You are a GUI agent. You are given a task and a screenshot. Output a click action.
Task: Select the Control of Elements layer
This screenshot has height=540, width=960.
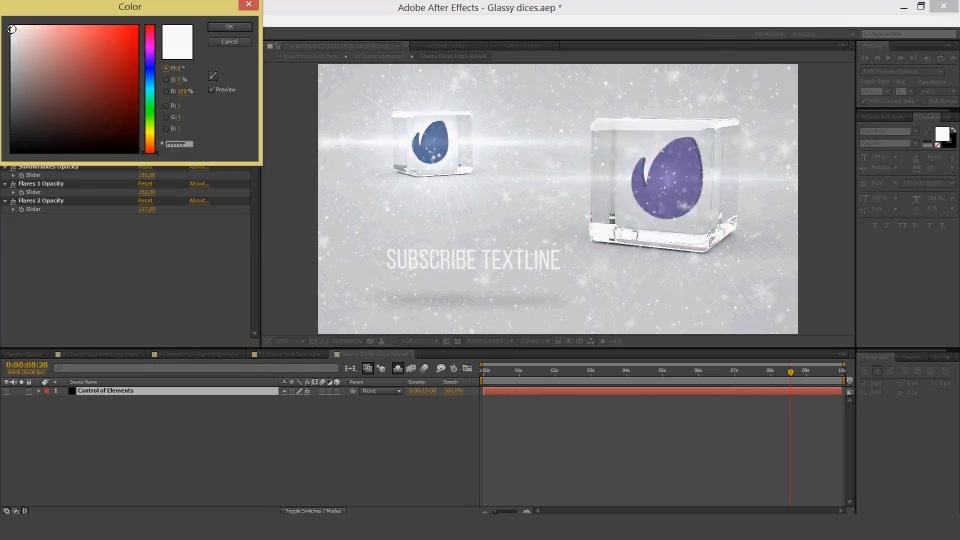tap(176, 391)
